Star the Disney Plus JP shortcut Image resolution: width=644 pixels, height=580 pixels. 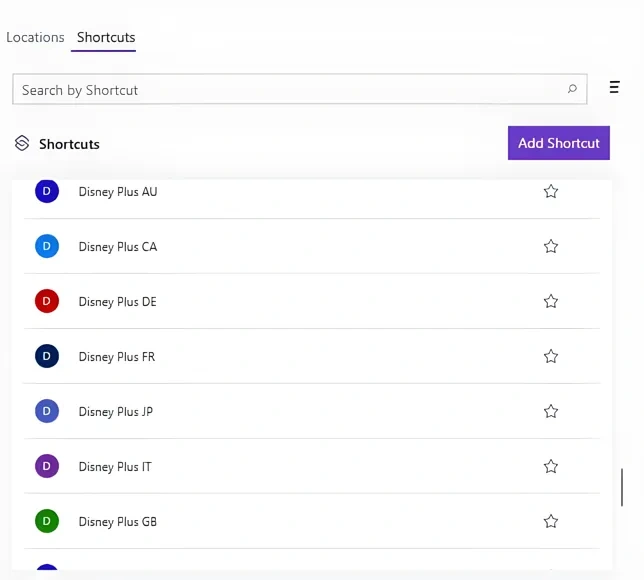551,412
